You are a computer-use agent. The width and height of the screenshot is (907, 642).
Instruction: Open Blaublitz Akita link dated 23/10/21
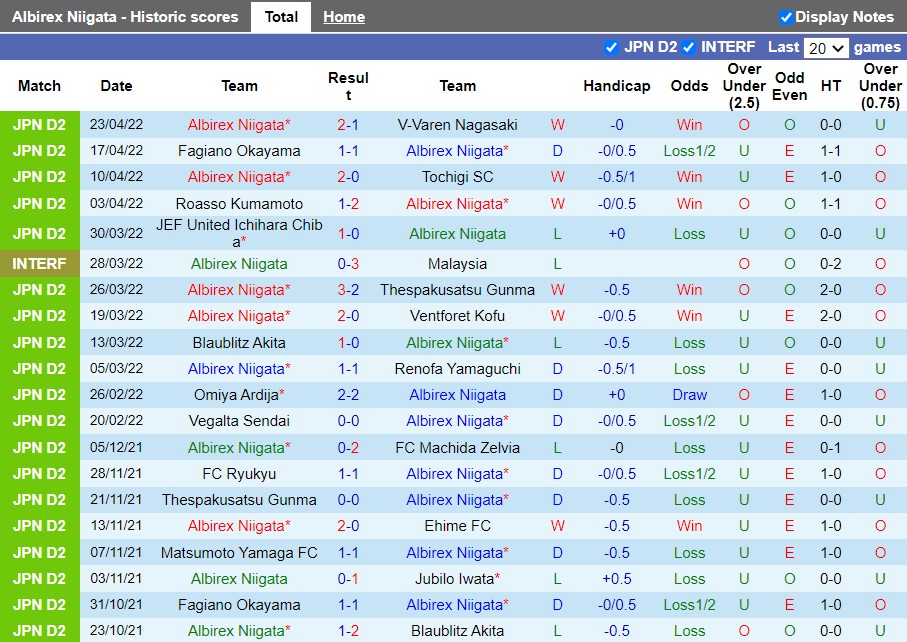[458, 631]
